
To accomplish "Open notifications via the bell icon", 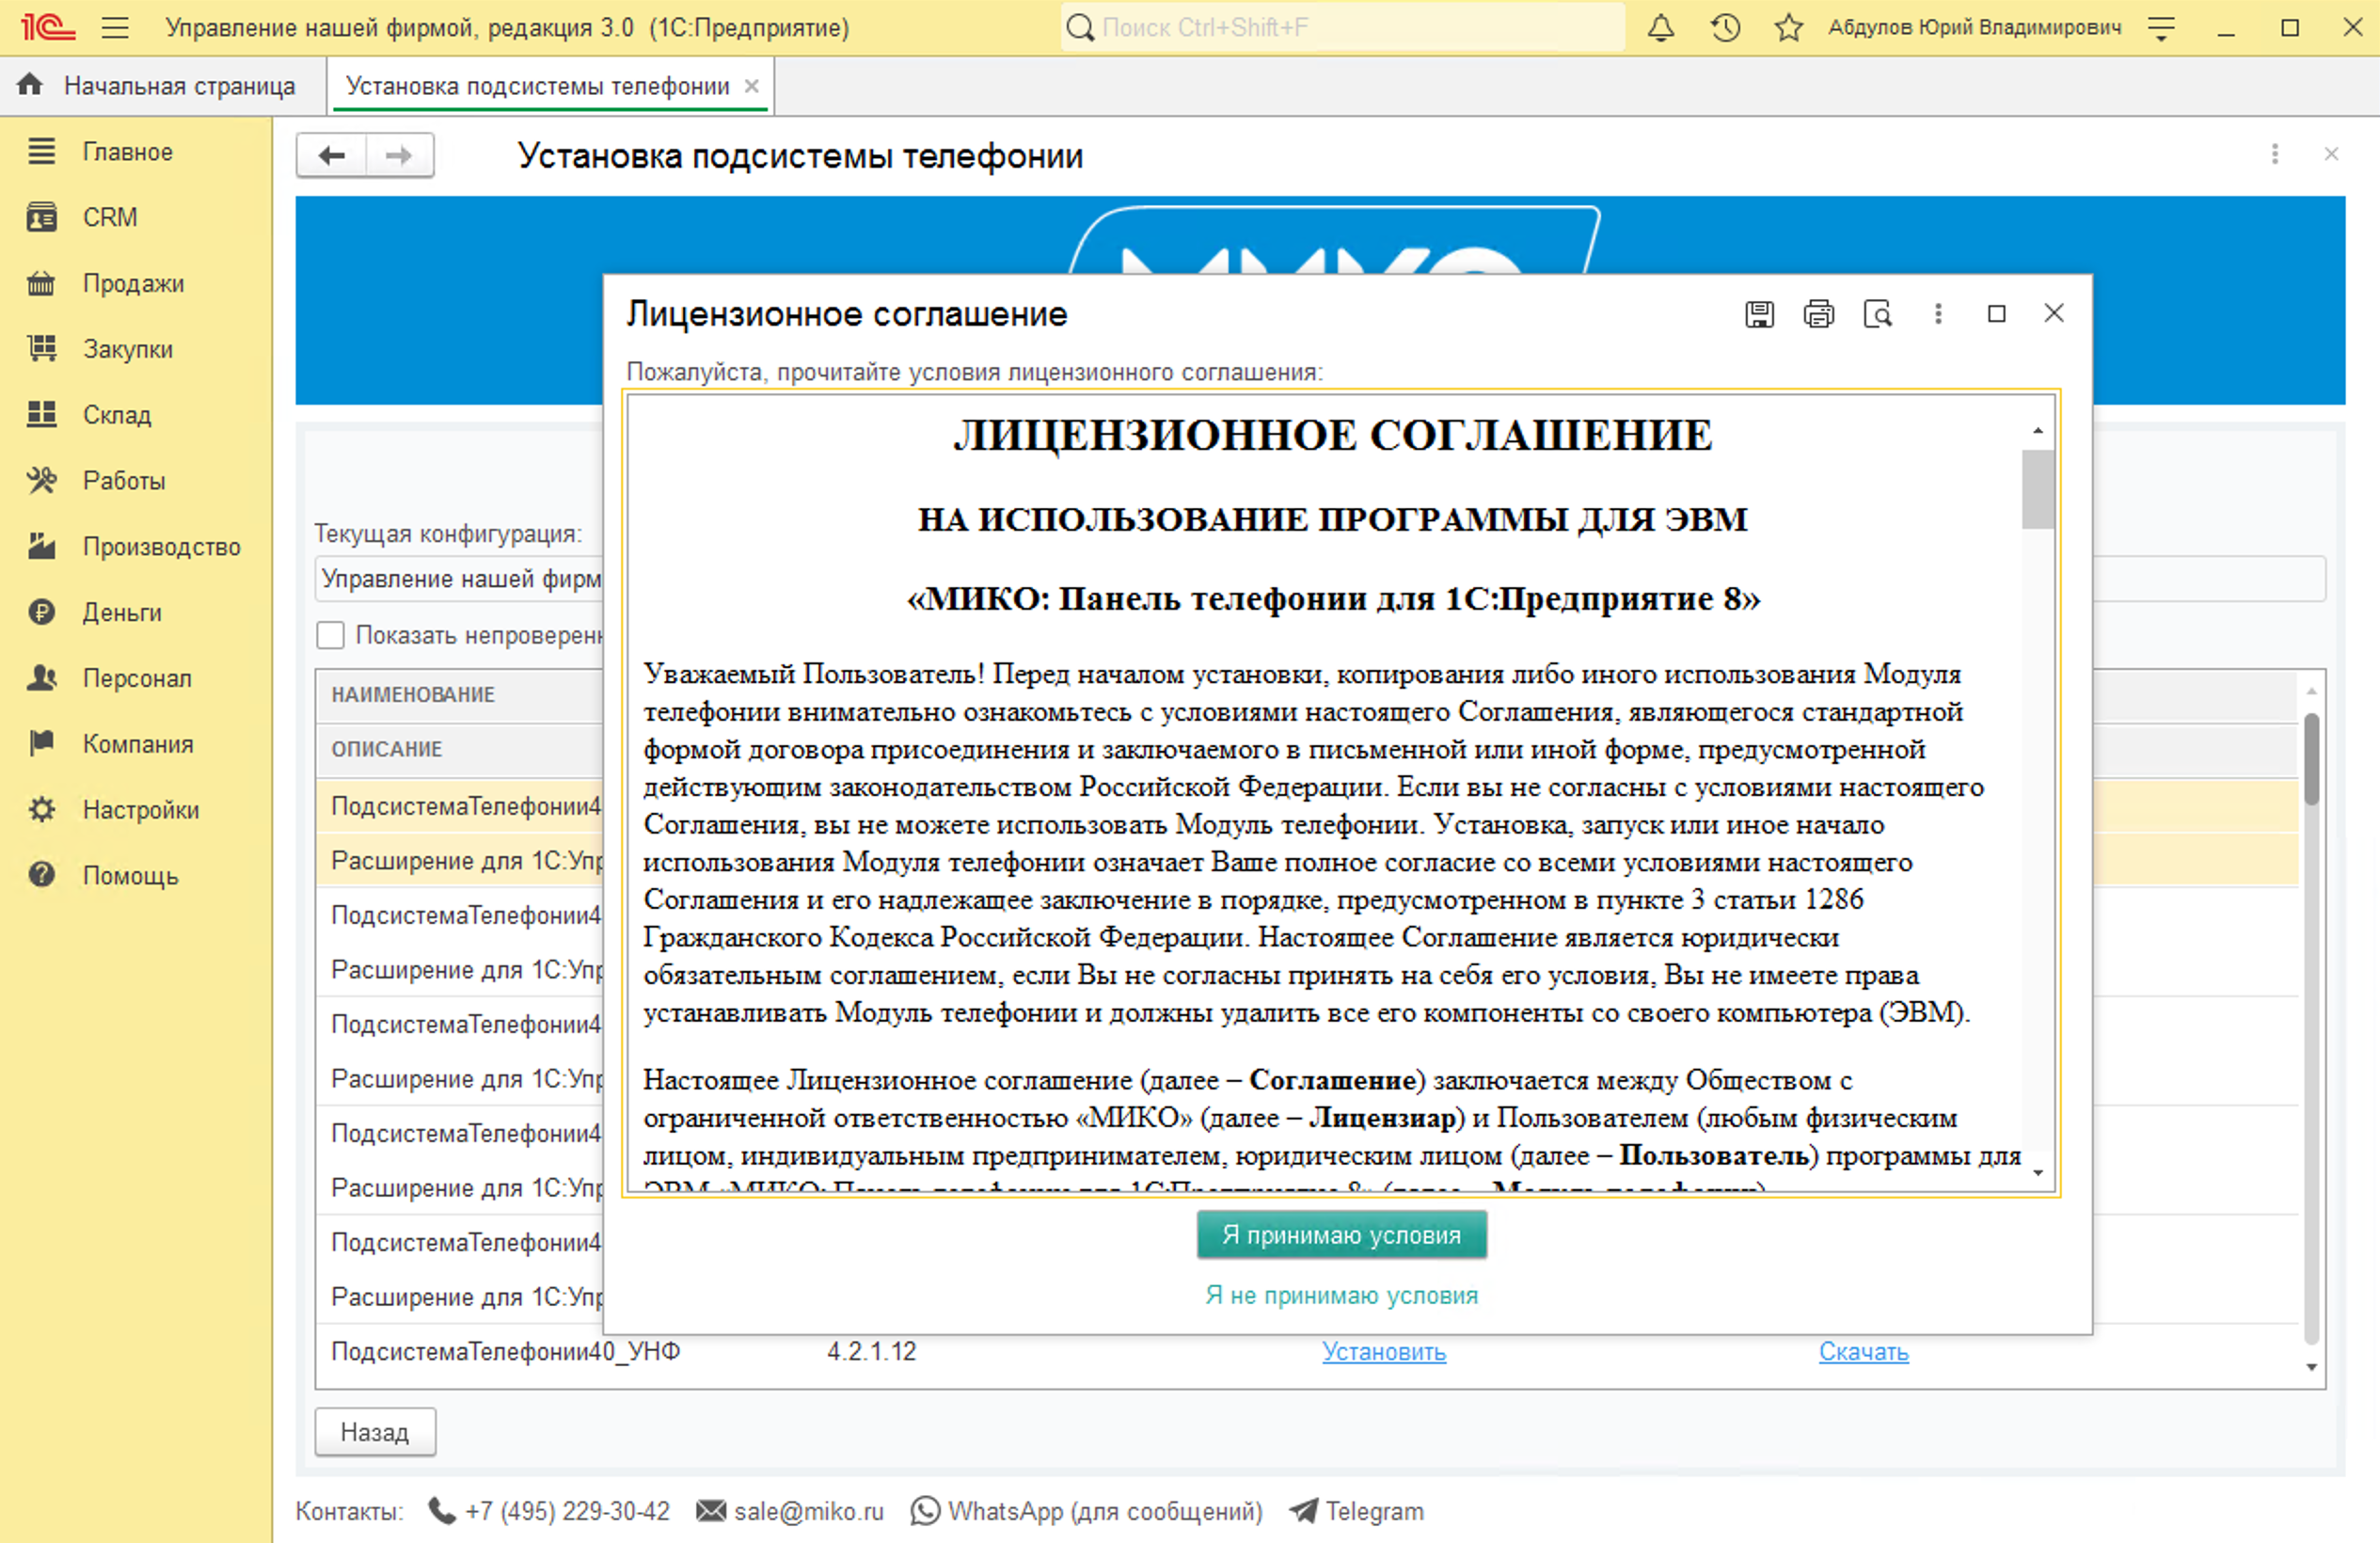I will 1660,27.
